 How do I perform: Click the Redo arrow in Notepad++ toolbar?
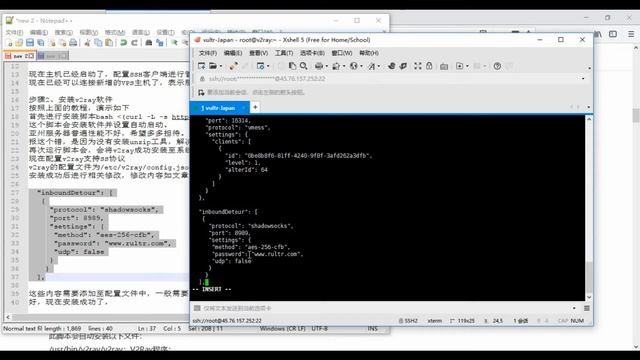pyautogui.click(x=134, y=42)
